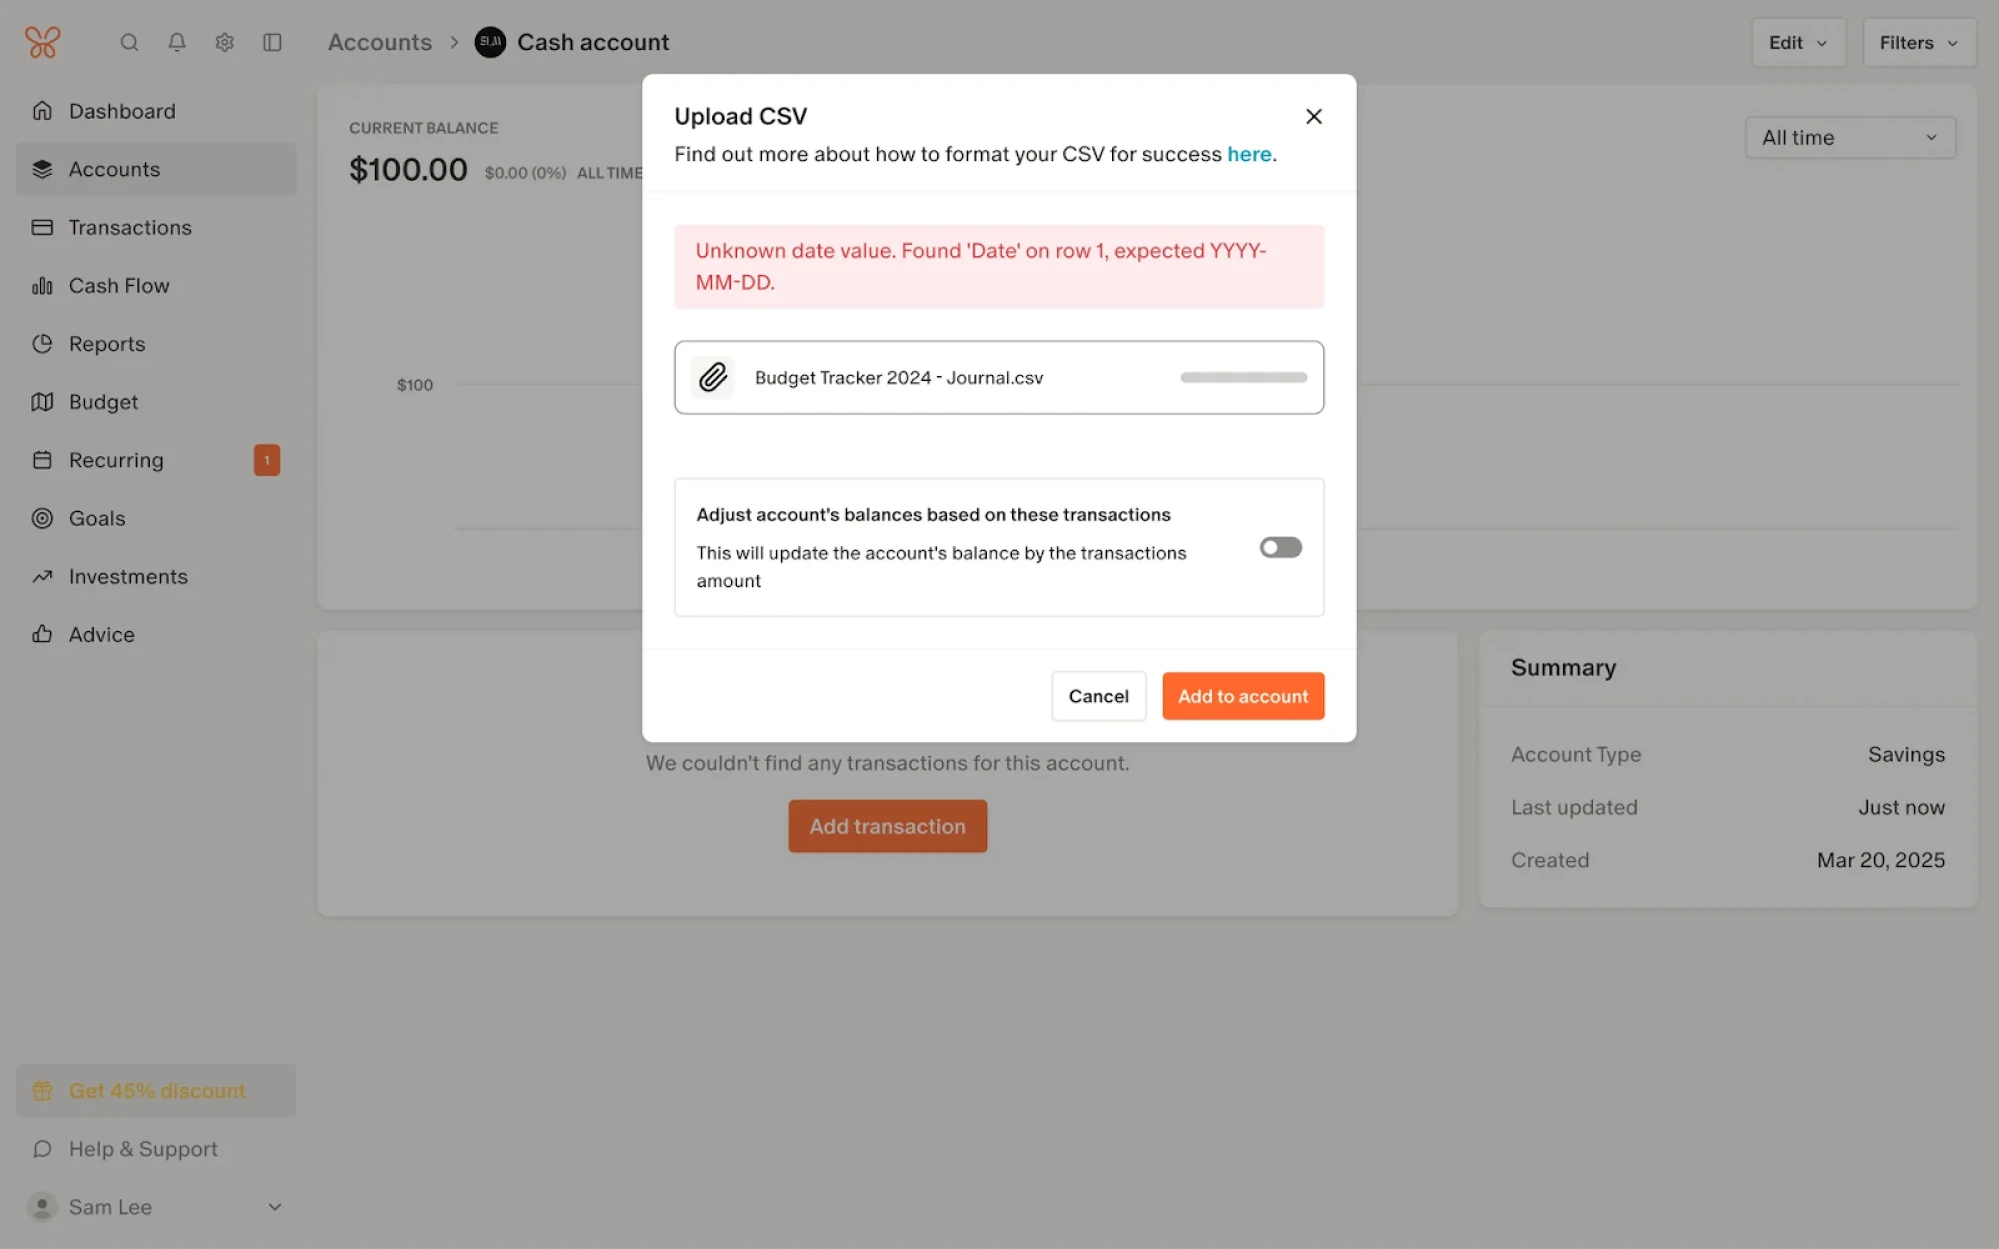Open the Reports section
Image resolution: width=1999 pixels, height=1249 pixels.
(106, 343)
